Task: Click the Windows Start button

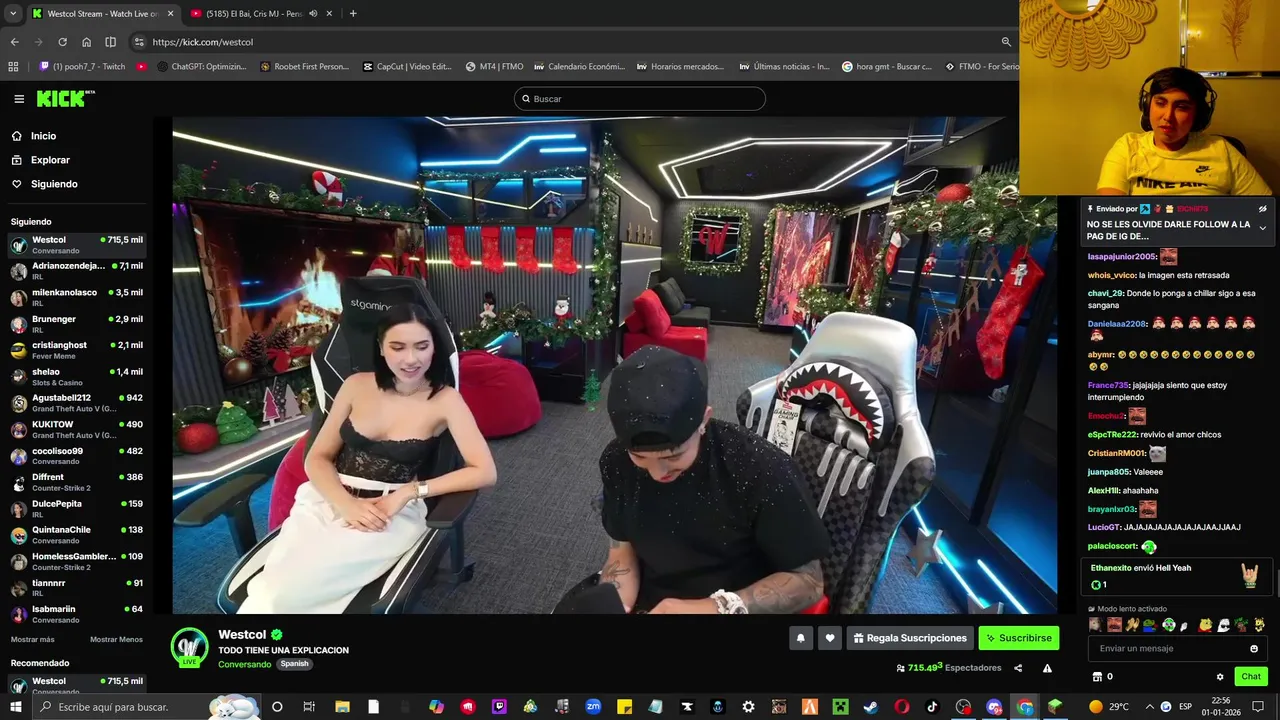Action: coord(15,707)
